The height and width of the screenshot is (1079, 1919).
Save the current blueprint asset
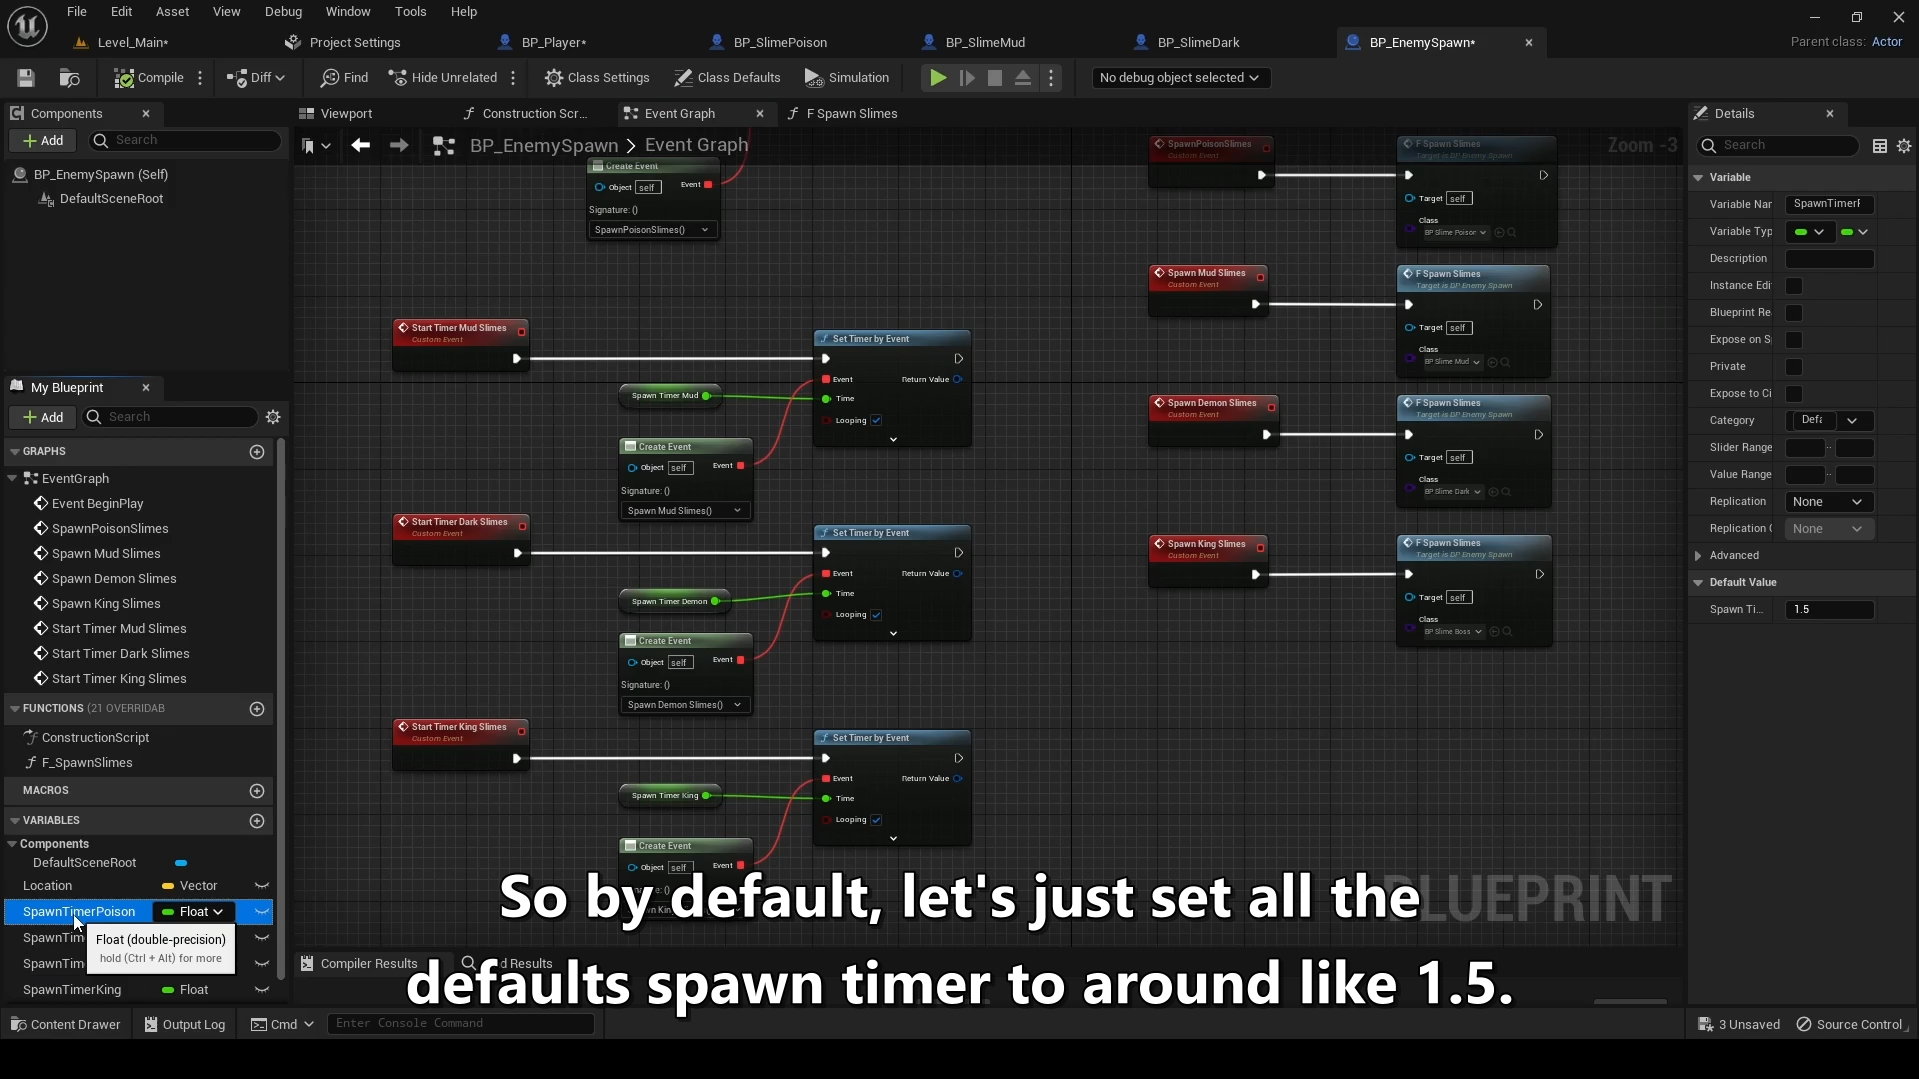pyautogui.click(x=25, y=77)
